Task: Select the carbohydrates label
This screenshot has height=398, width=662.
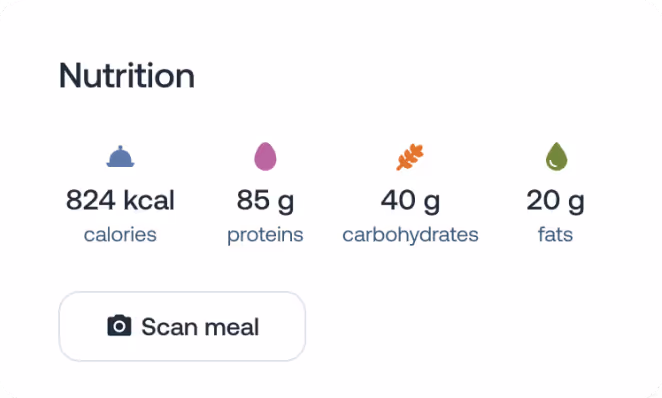Action: click(x=410, y=236)
